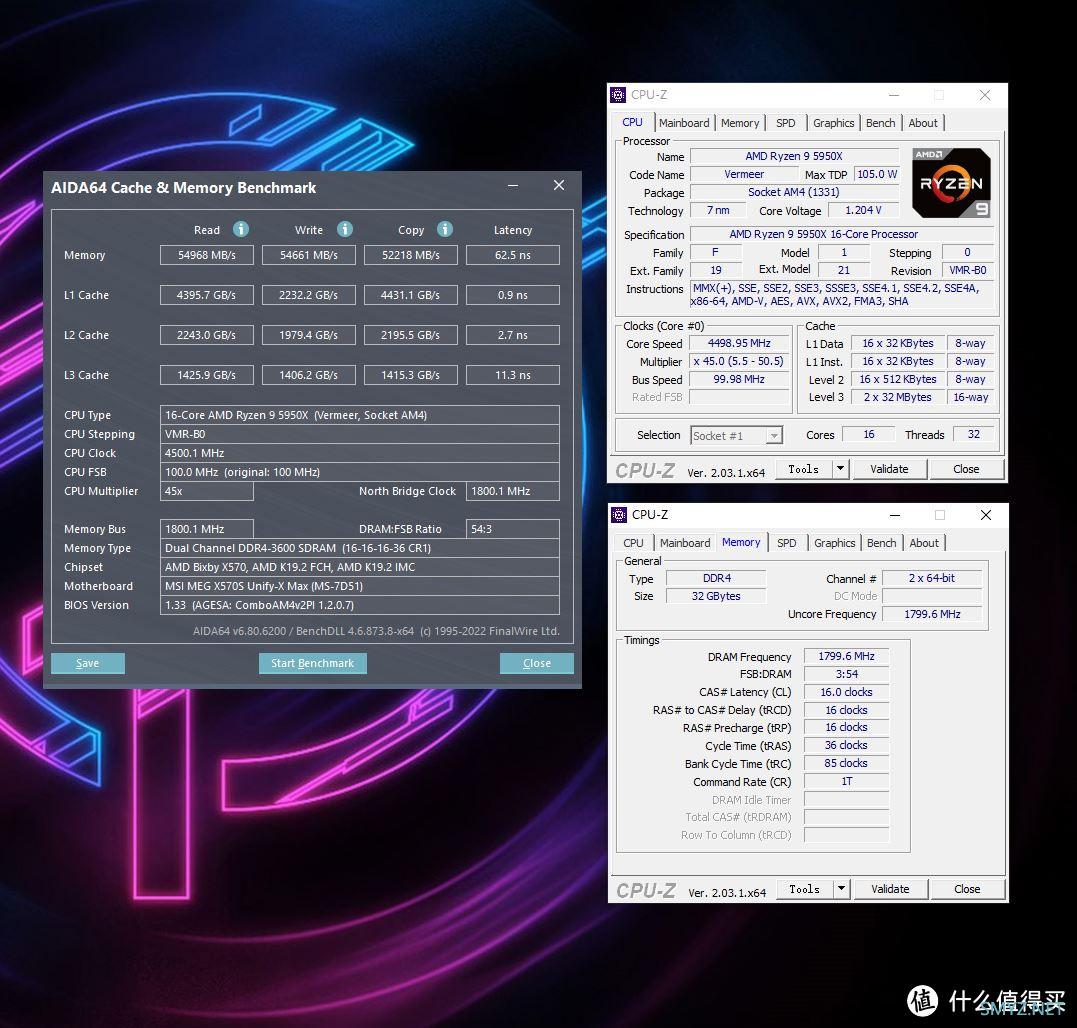The image size is (1077, 1028).
Task: Select CPU tab in upper CPU-Z window
Action: (x=633, y=122)
